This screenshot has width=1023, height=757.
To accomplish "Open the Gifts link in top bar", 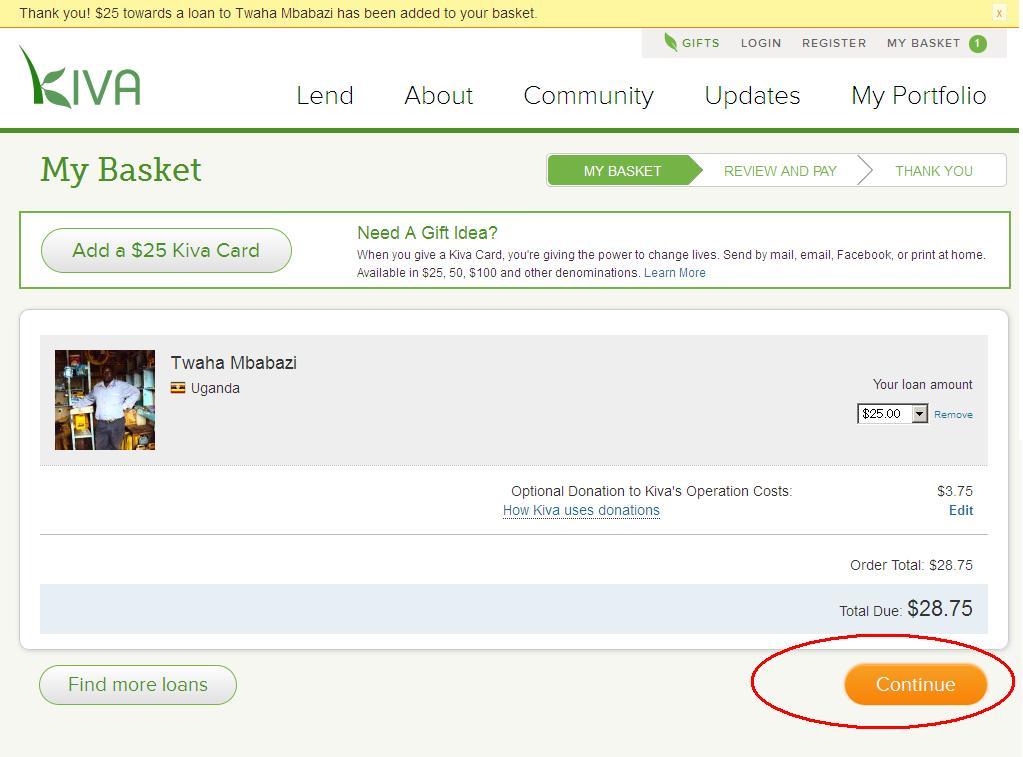I will coord(700,43).
